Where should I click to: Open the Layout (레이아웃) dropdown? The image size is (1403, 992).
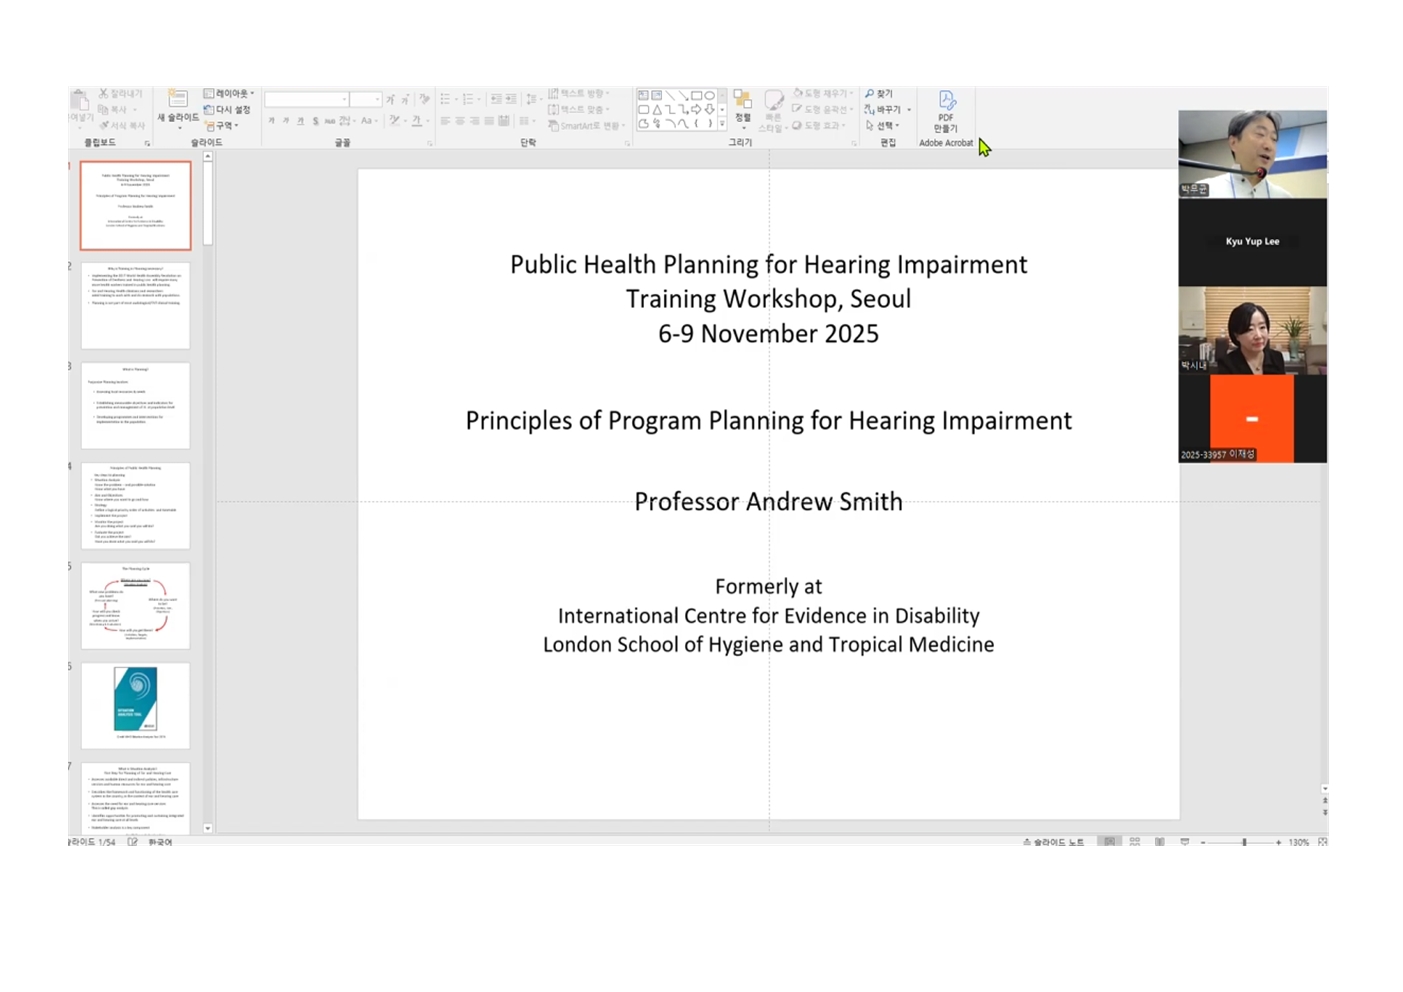pos(229,94)
